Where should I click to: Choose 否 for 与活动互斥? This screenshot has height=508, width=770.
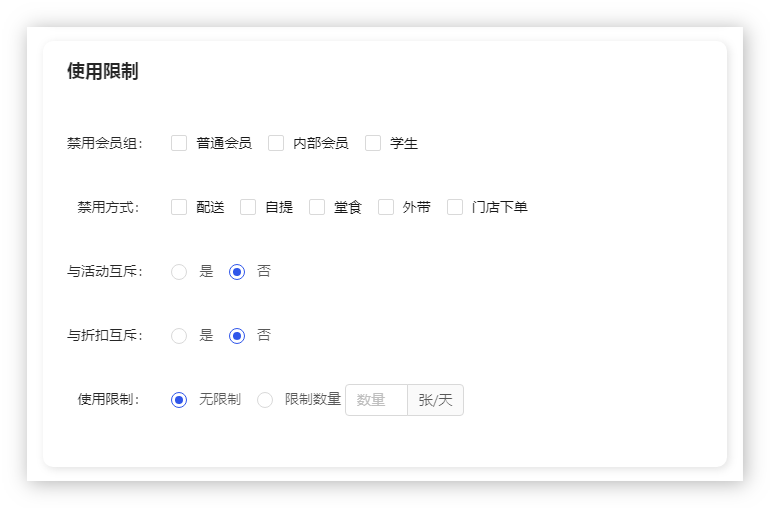pyautogui.click(x=237, y=271)
